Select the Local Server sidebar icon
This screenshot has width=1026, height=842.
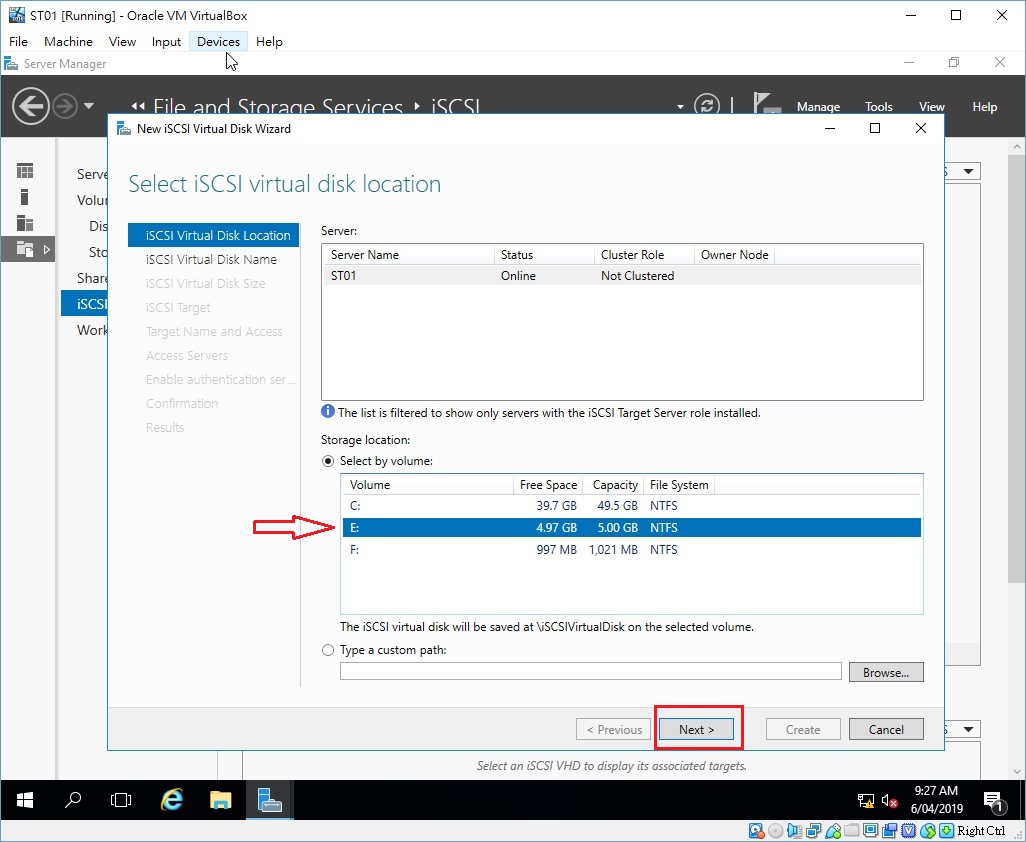(24, 197)
